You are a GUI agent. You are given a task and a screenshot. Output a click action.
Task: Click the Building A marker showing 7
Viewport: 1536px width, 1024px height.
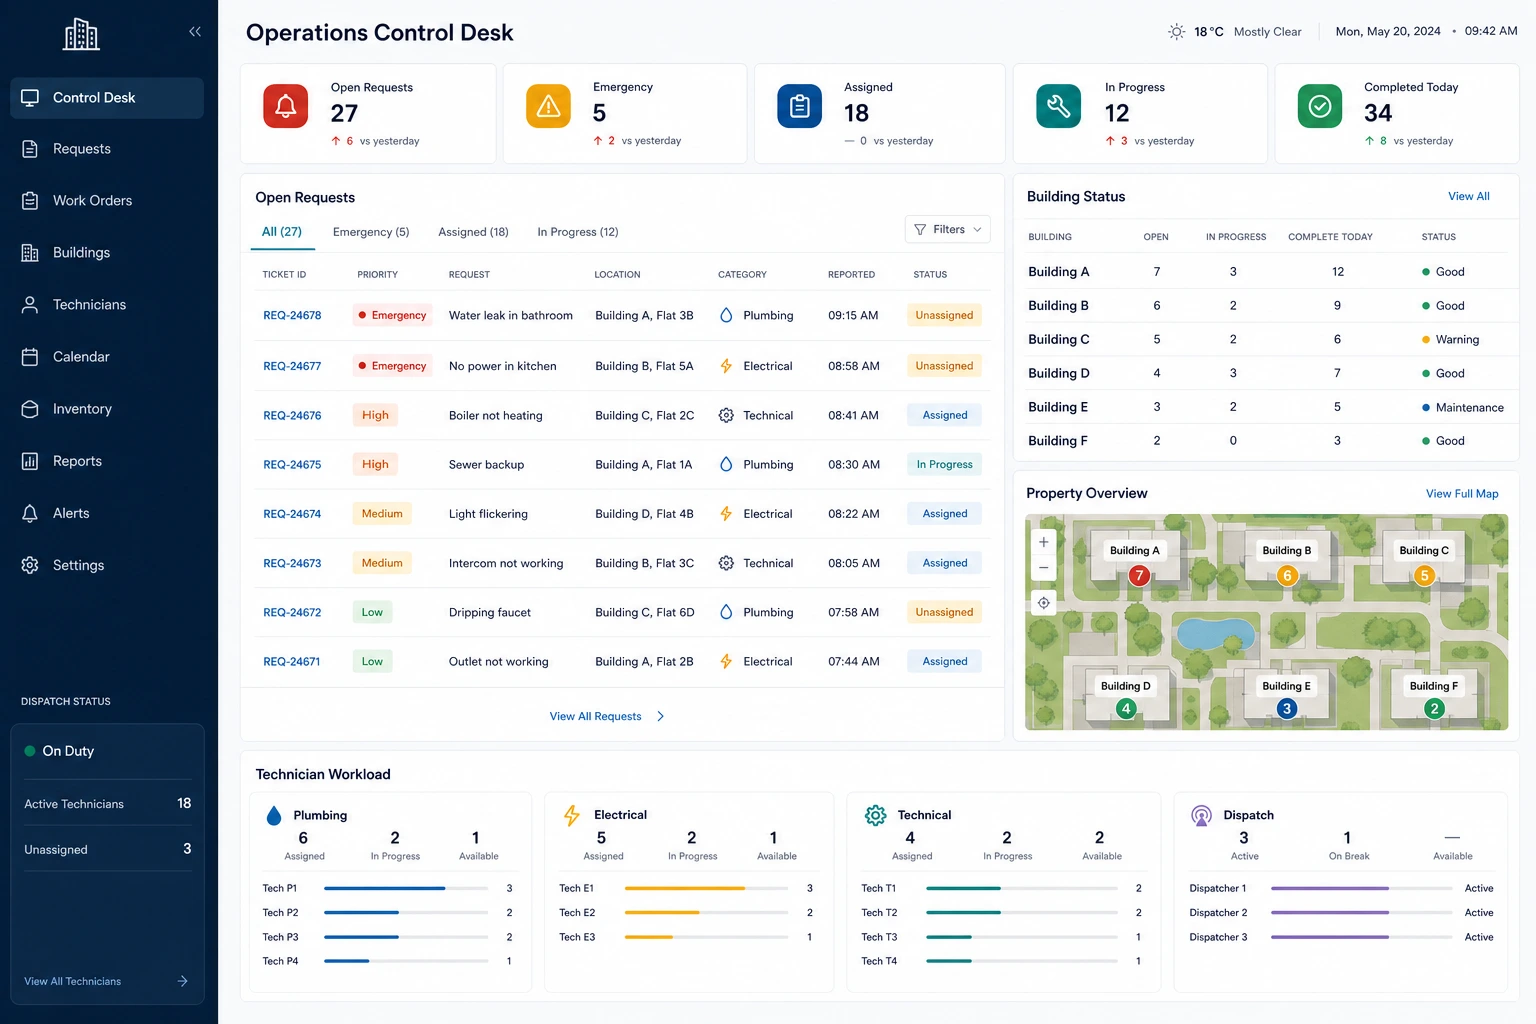click(1138, 575)
